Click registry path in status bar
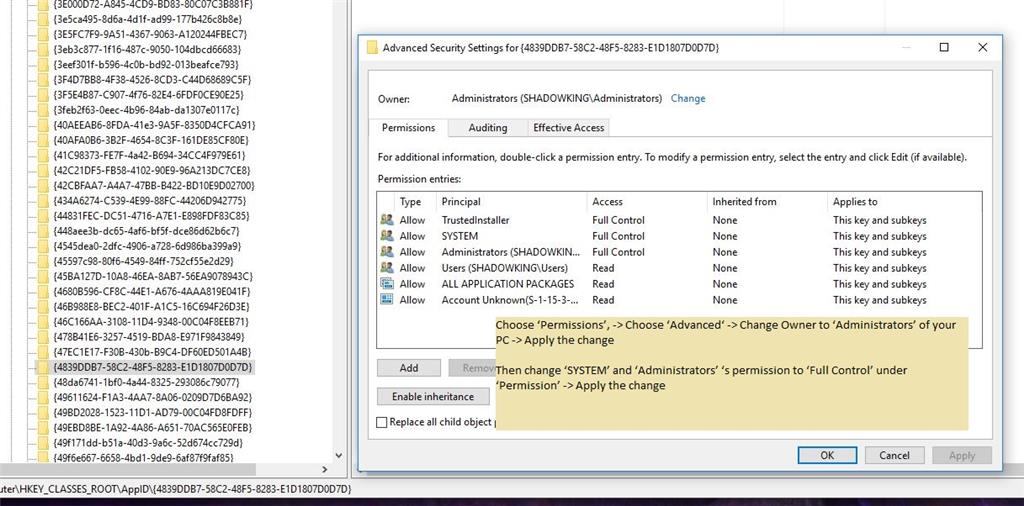The image size is (1024, 506). click(176, 489)
